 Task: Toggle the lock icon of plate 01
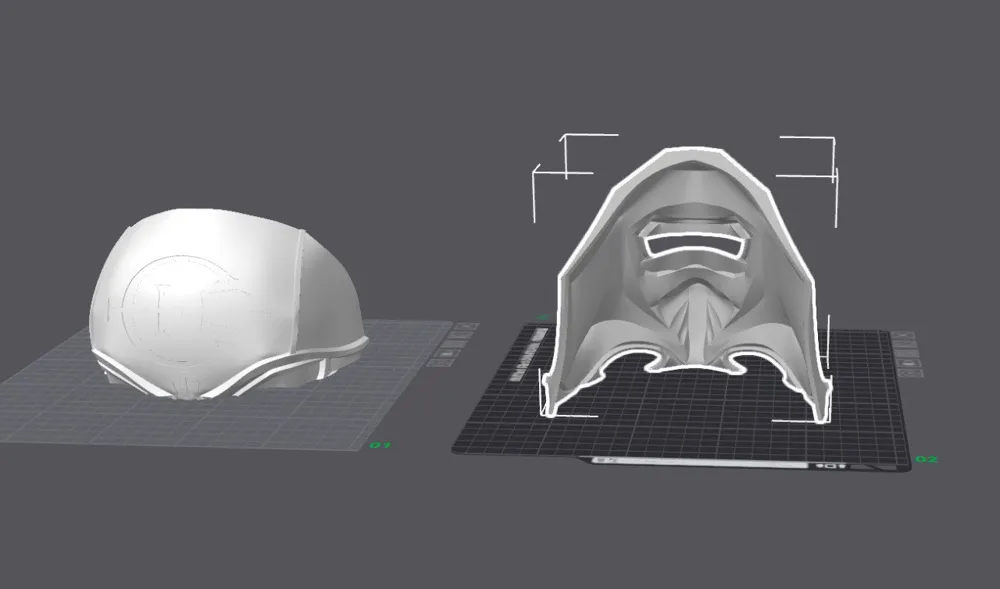[447, 354]
